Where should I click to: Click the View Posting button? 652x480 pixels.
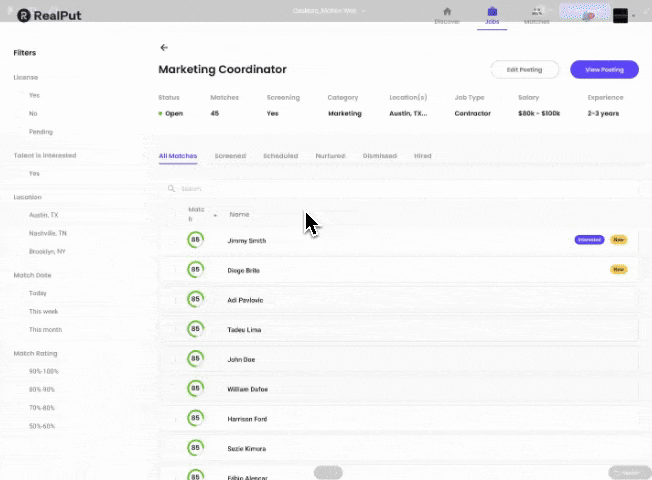pyautogui.click(x=604, y=70)
